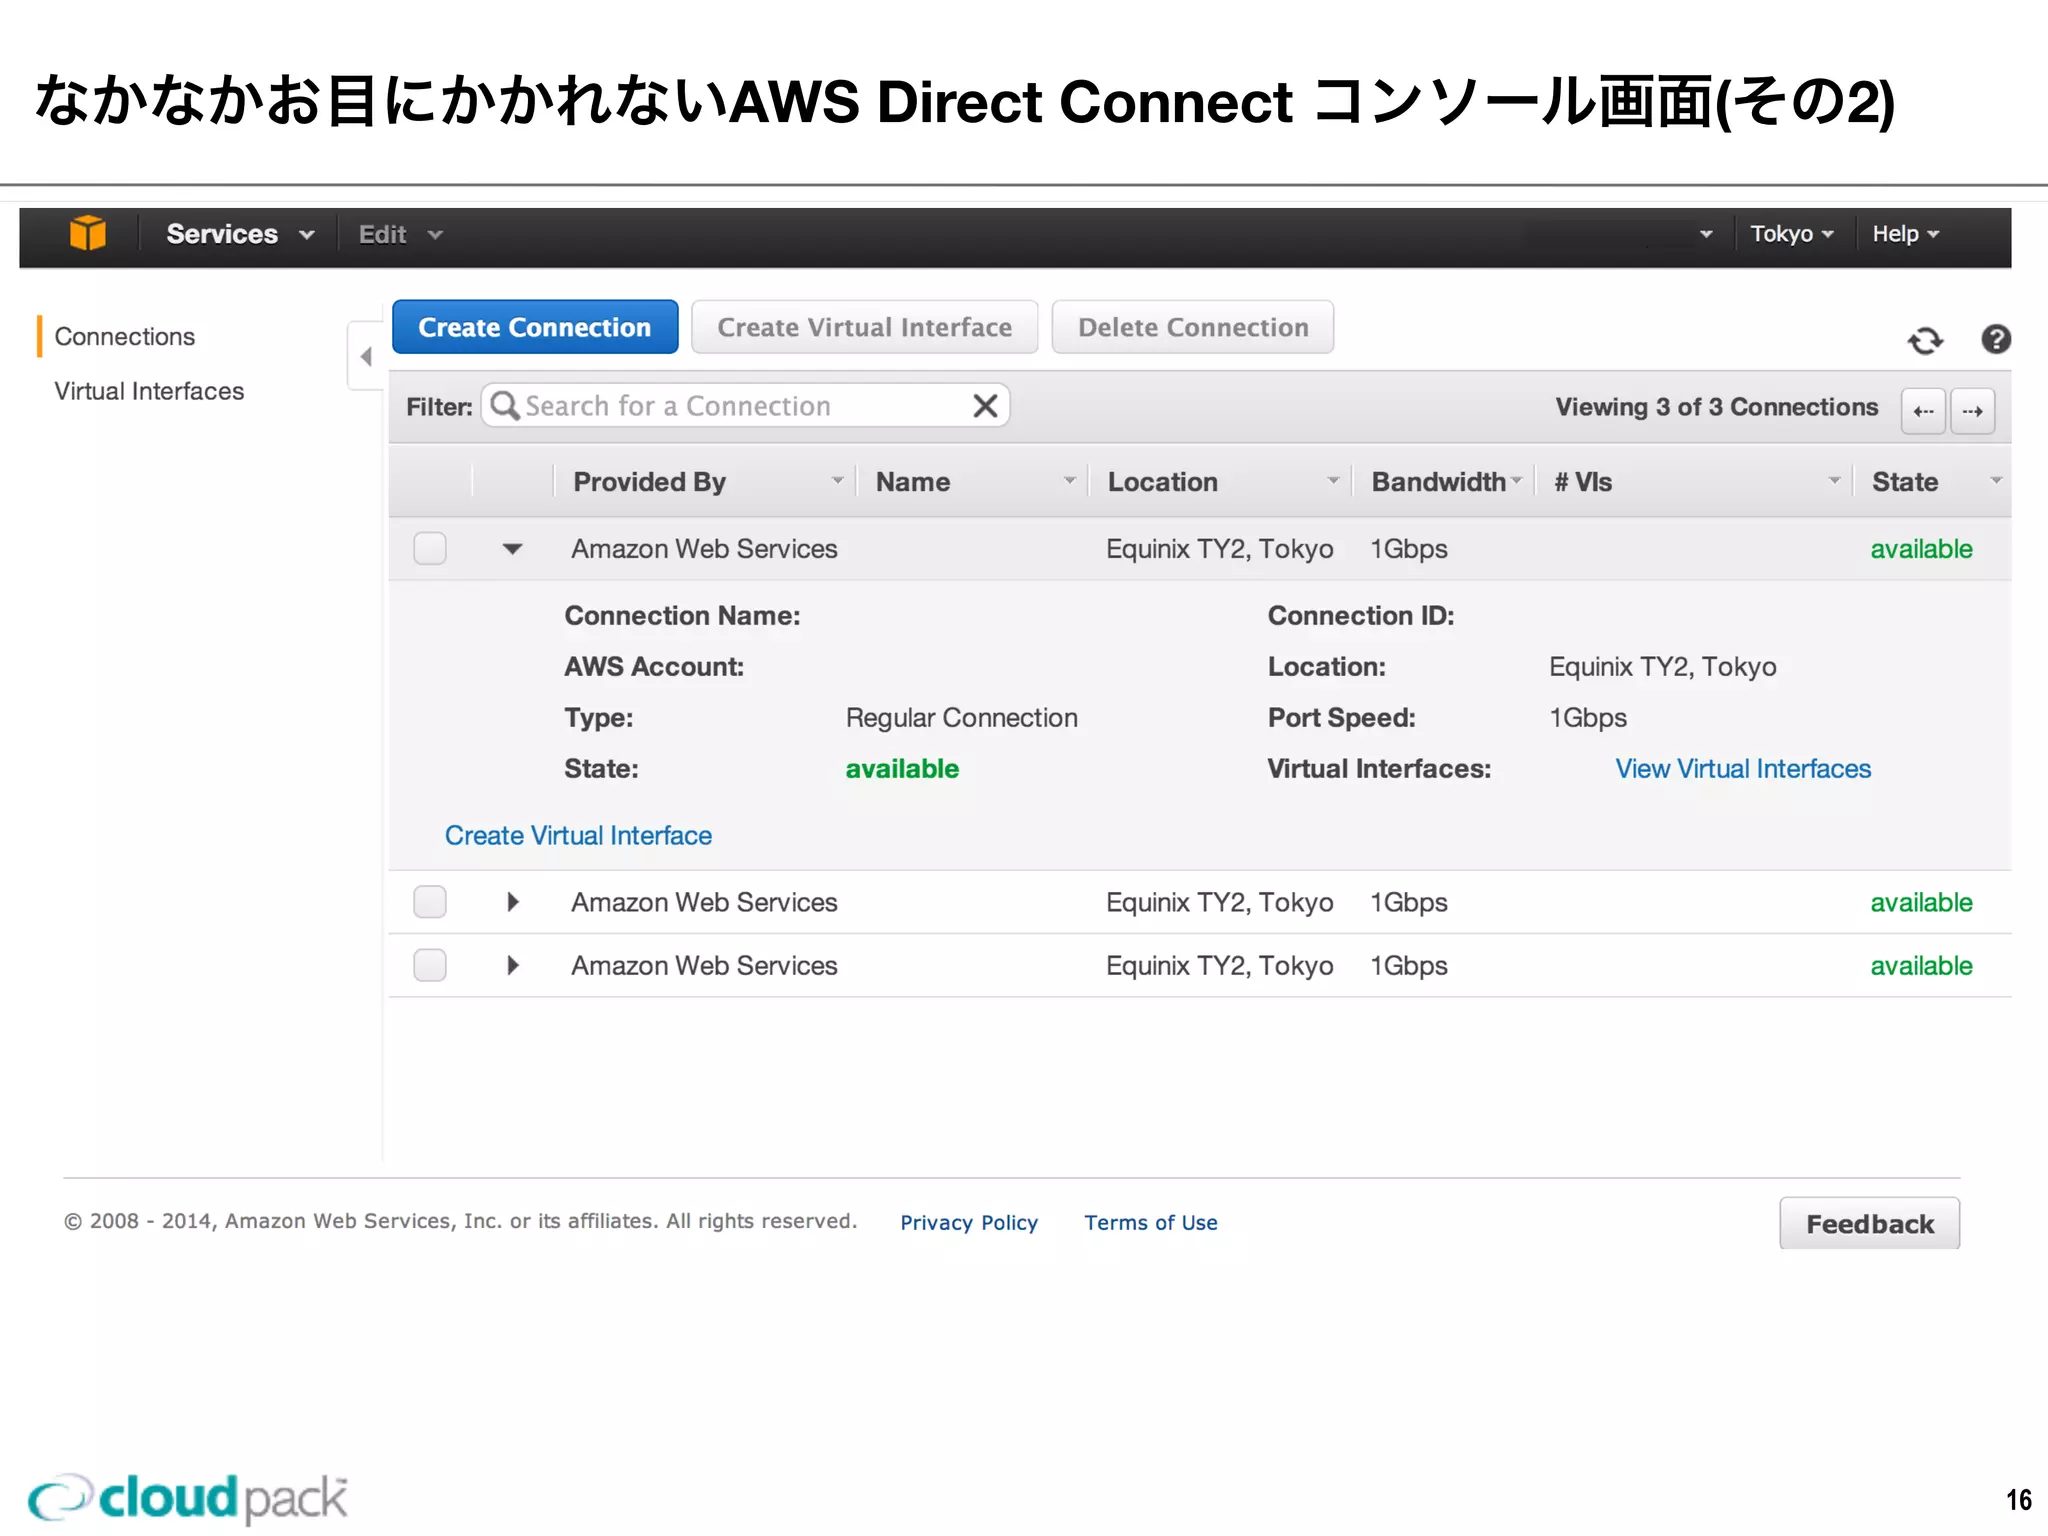
Task: Open the help question mark icon
Action: click(1996, 340)
